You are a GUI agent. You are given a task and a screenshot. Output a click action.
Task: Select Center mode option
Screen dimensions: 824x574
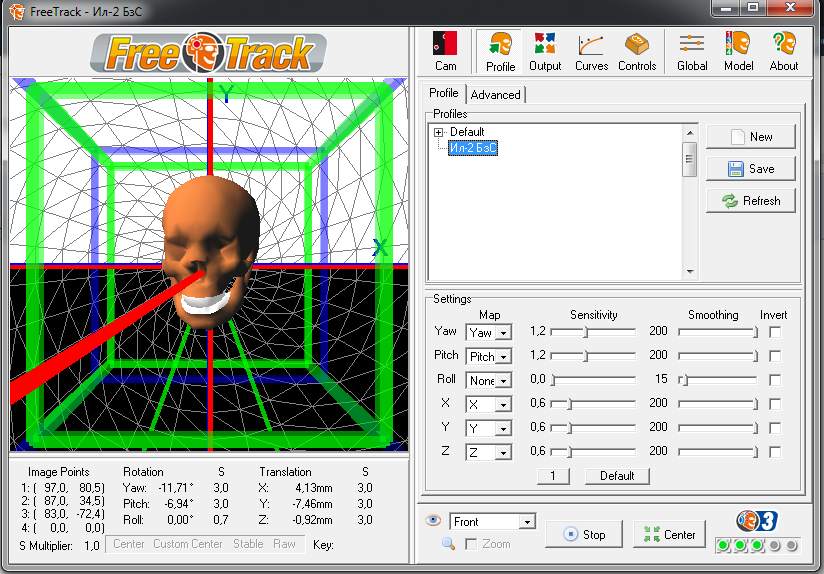coord(129,544)
